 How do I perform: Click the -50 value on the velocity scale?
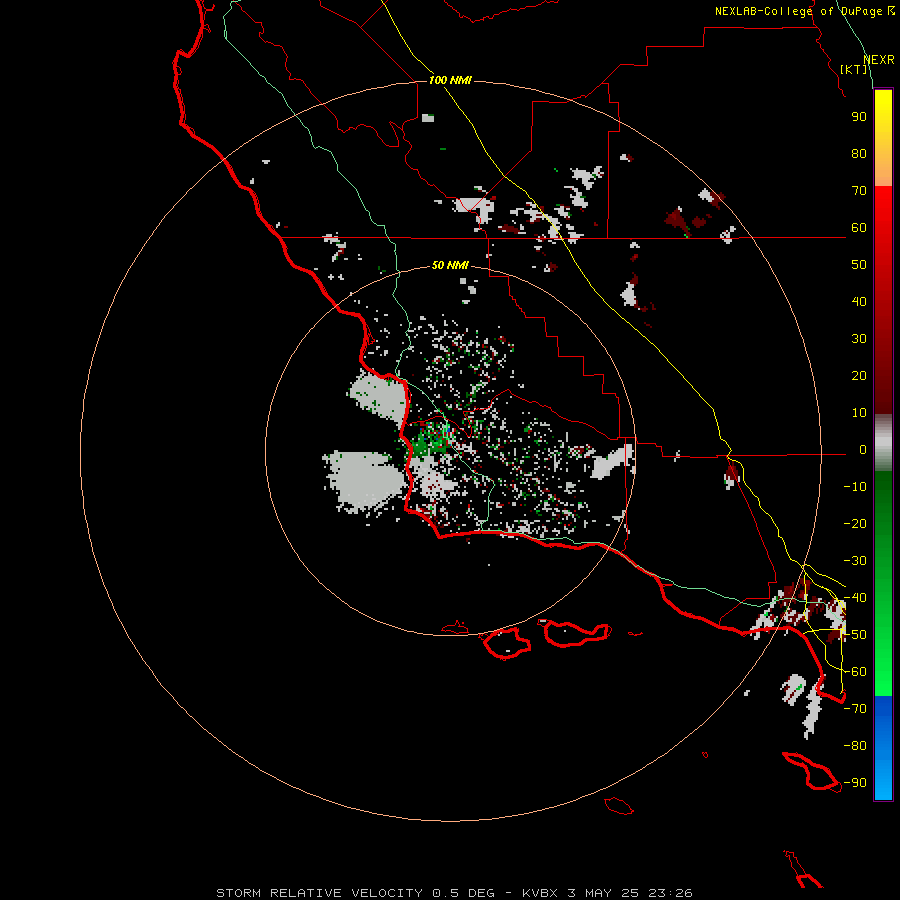[x=855, y=635]
